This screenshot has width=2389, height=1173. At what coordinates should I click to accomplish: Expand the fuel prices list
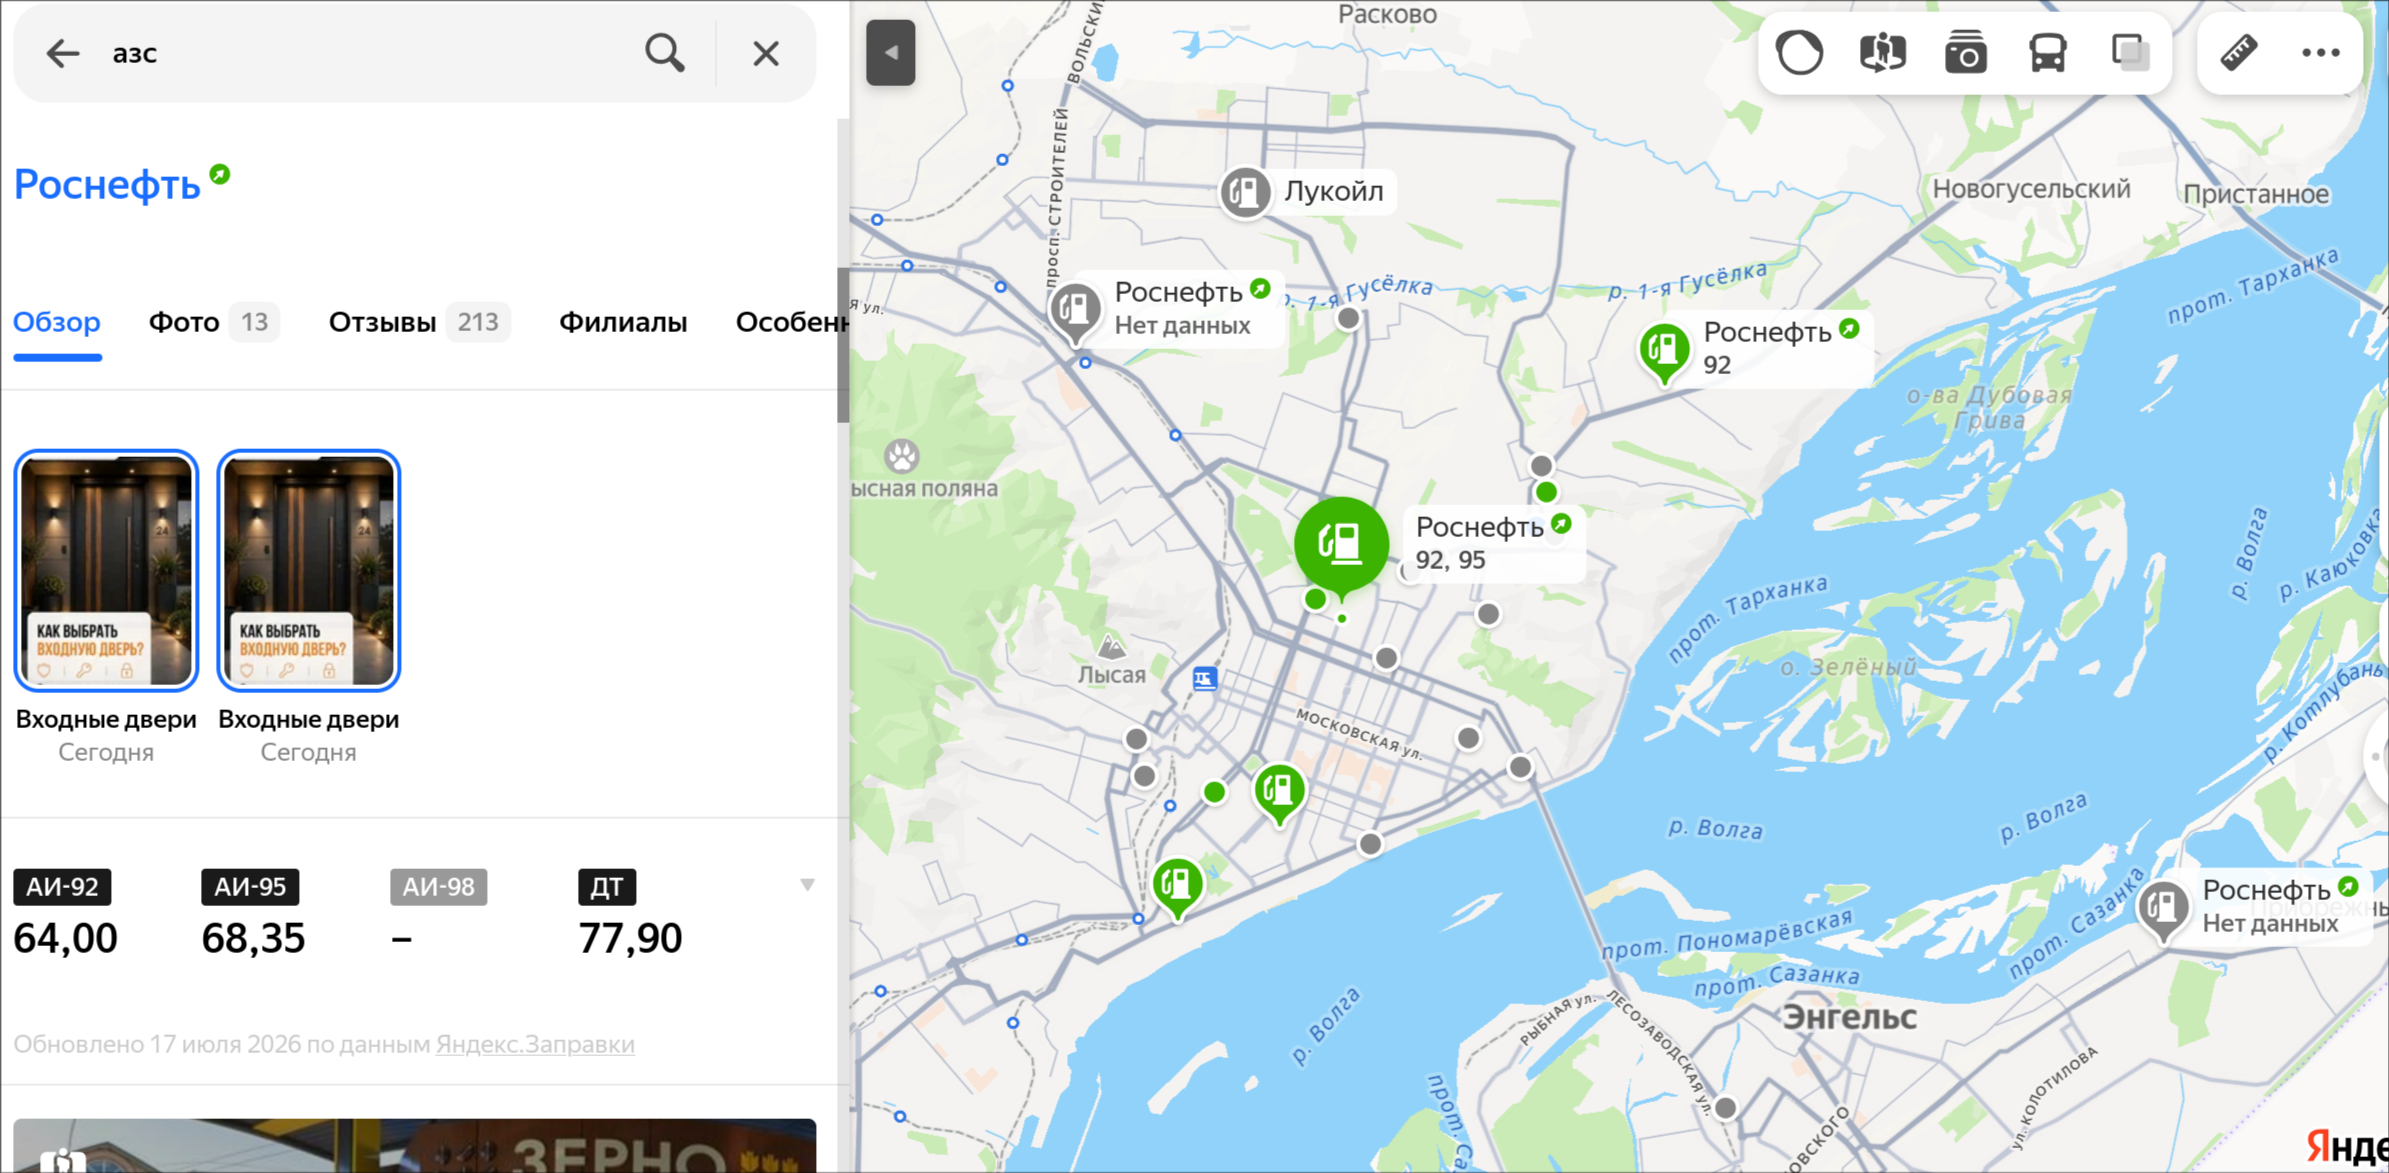pos(807,885)
